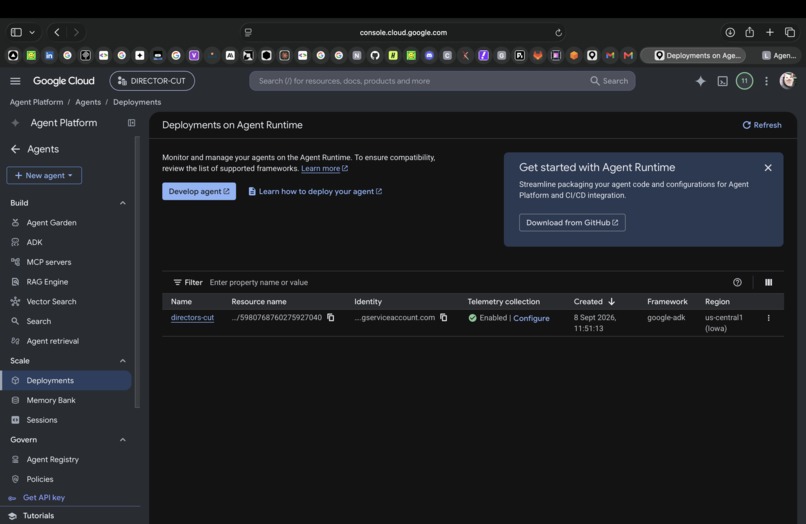Screen dimensions: 806x524
Task: Click the browser back arrow
Action: pyautogui.click(x=57, y=32)
